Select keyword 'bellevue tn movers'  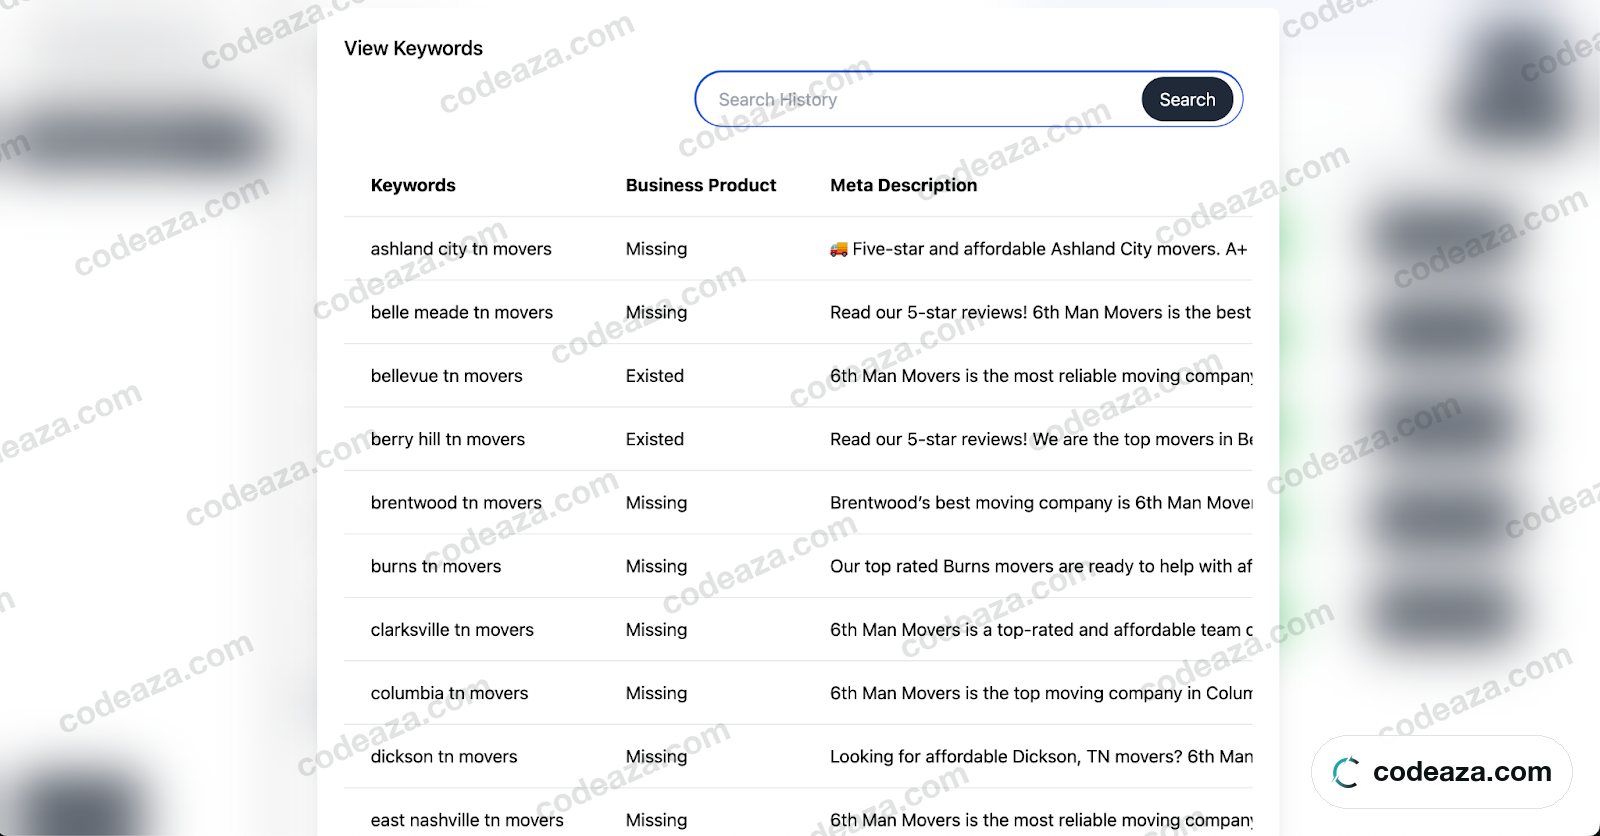point(447,376)
